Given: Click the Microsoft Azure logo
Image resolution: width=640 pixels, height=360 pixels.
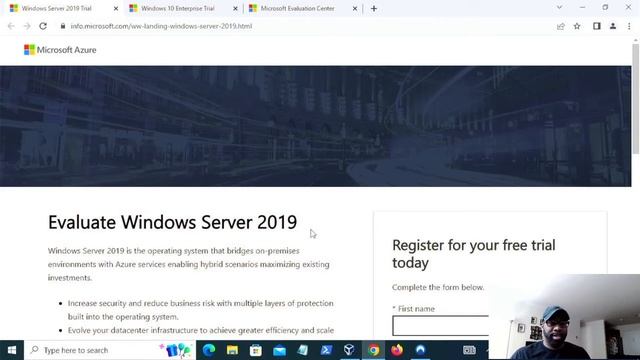Looking at the screenshot, I should pyautogui.click(x=60, y=50).
